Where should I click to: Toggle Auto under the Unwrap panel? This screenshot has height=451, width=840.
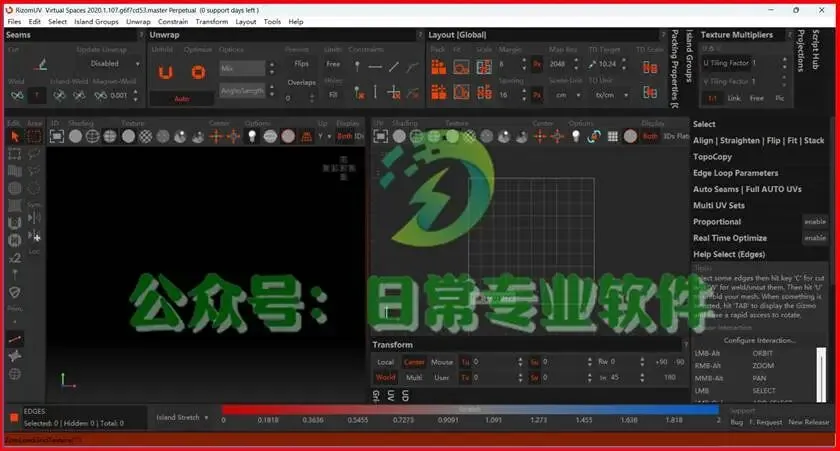point(182,99)
